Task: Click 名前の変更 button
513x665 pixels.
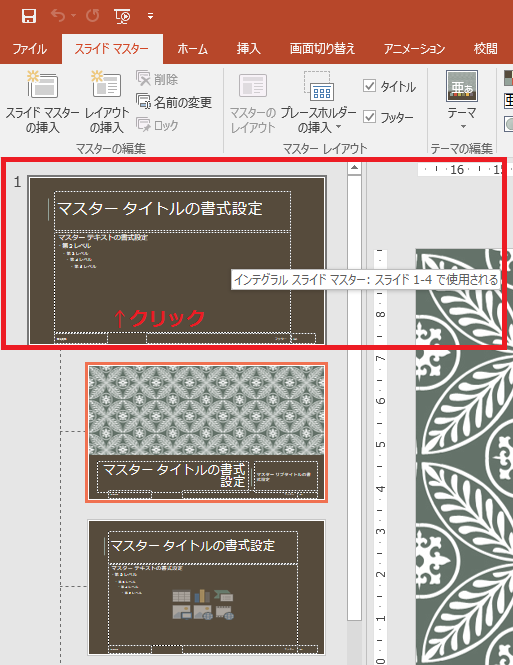Action: pyautogui.click(x=174, y=102)
